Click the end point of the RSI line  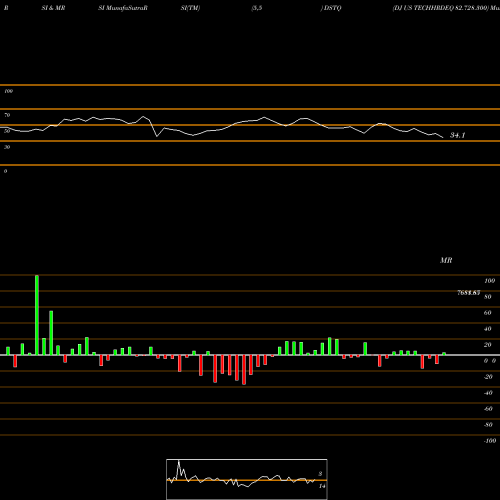(x=443, y=137)
